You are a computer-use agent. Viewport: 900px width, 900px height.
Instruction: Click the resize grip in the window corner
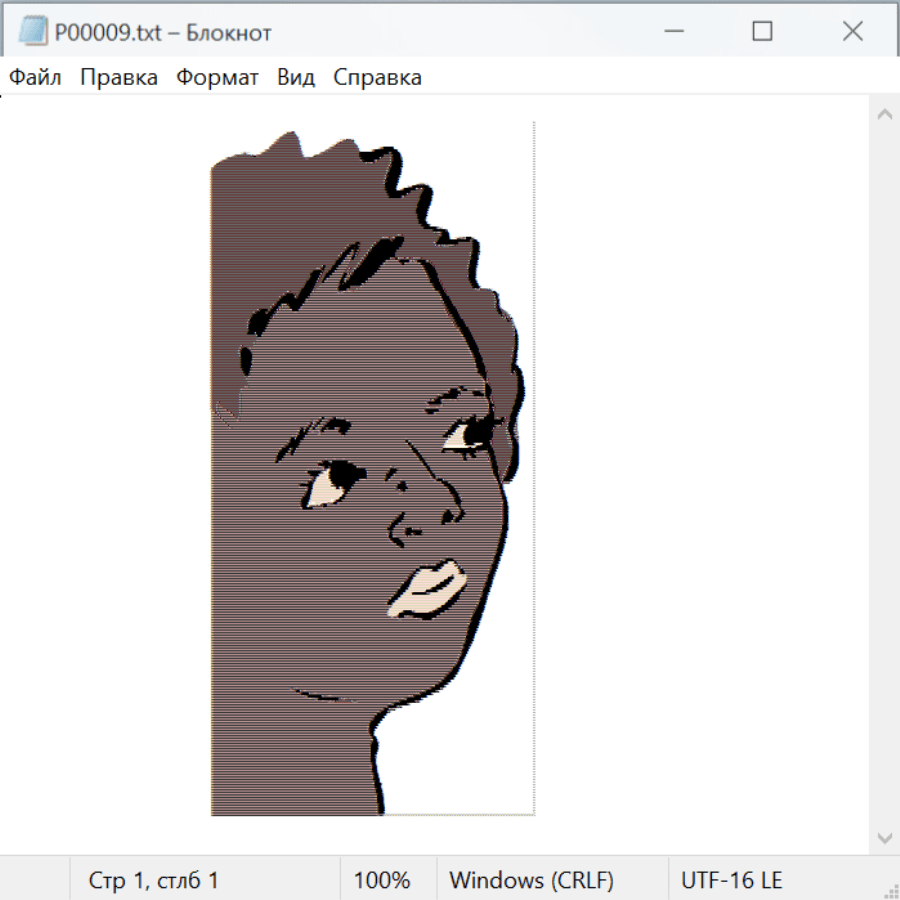891,891
